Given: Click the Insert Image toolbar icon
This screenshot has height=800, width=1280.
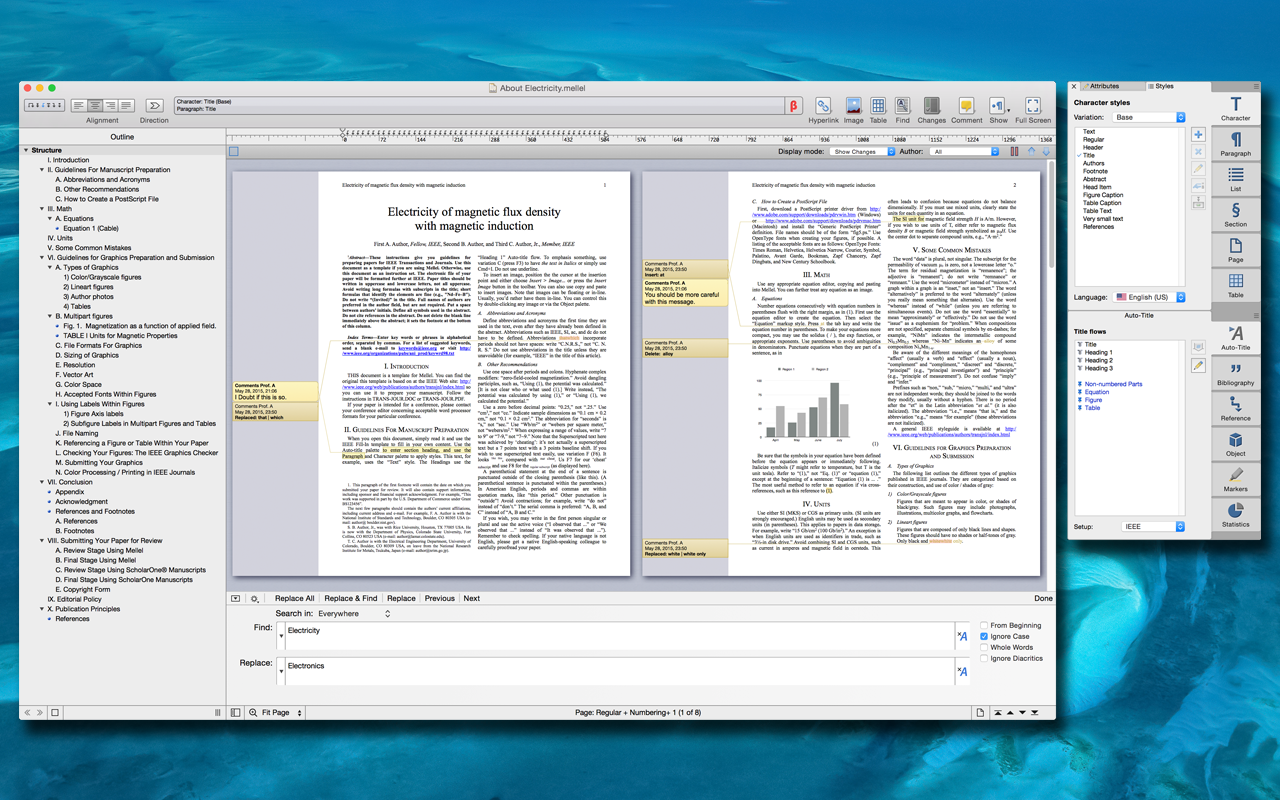Looking at the screenshot, I should (x=853, y=107).
